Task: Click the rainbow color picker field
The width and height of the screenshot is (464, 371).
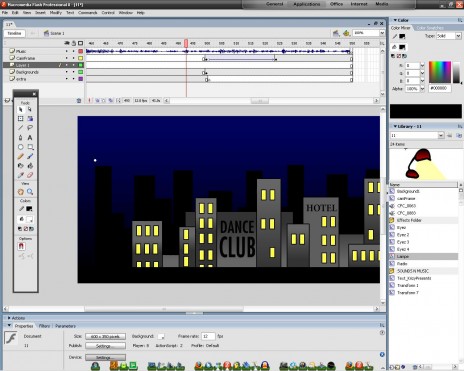Action: pos(440,72)
